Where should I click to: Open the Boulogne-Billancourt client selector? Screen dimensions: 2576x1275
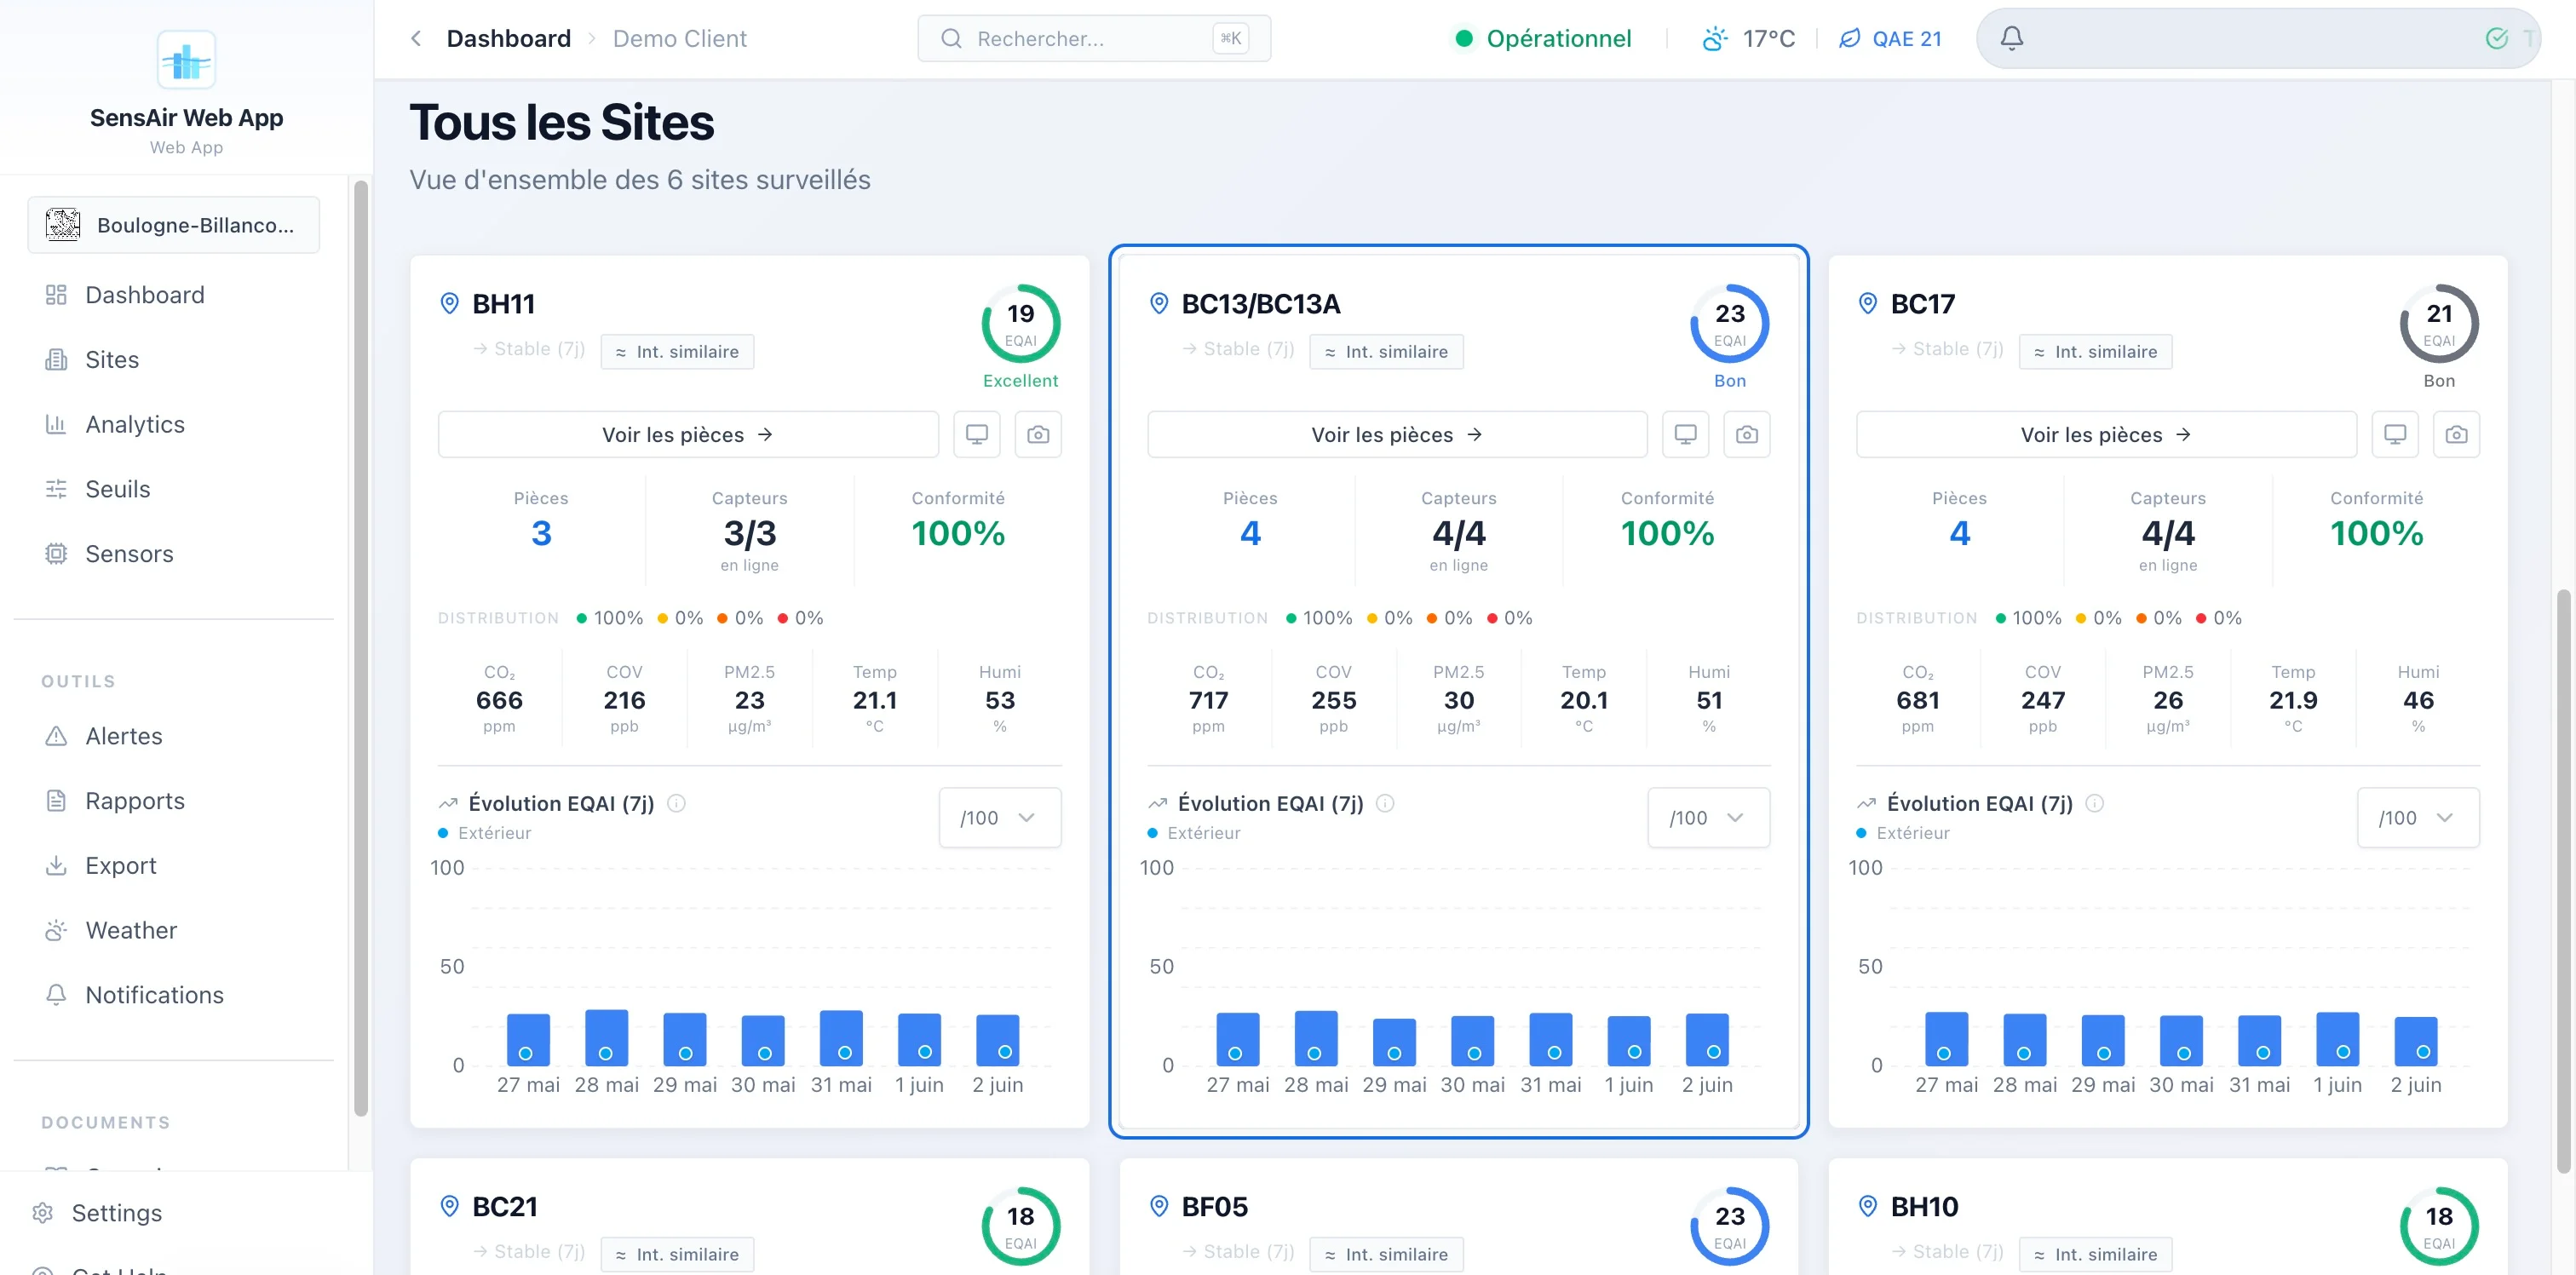click(x=173, y=224)
